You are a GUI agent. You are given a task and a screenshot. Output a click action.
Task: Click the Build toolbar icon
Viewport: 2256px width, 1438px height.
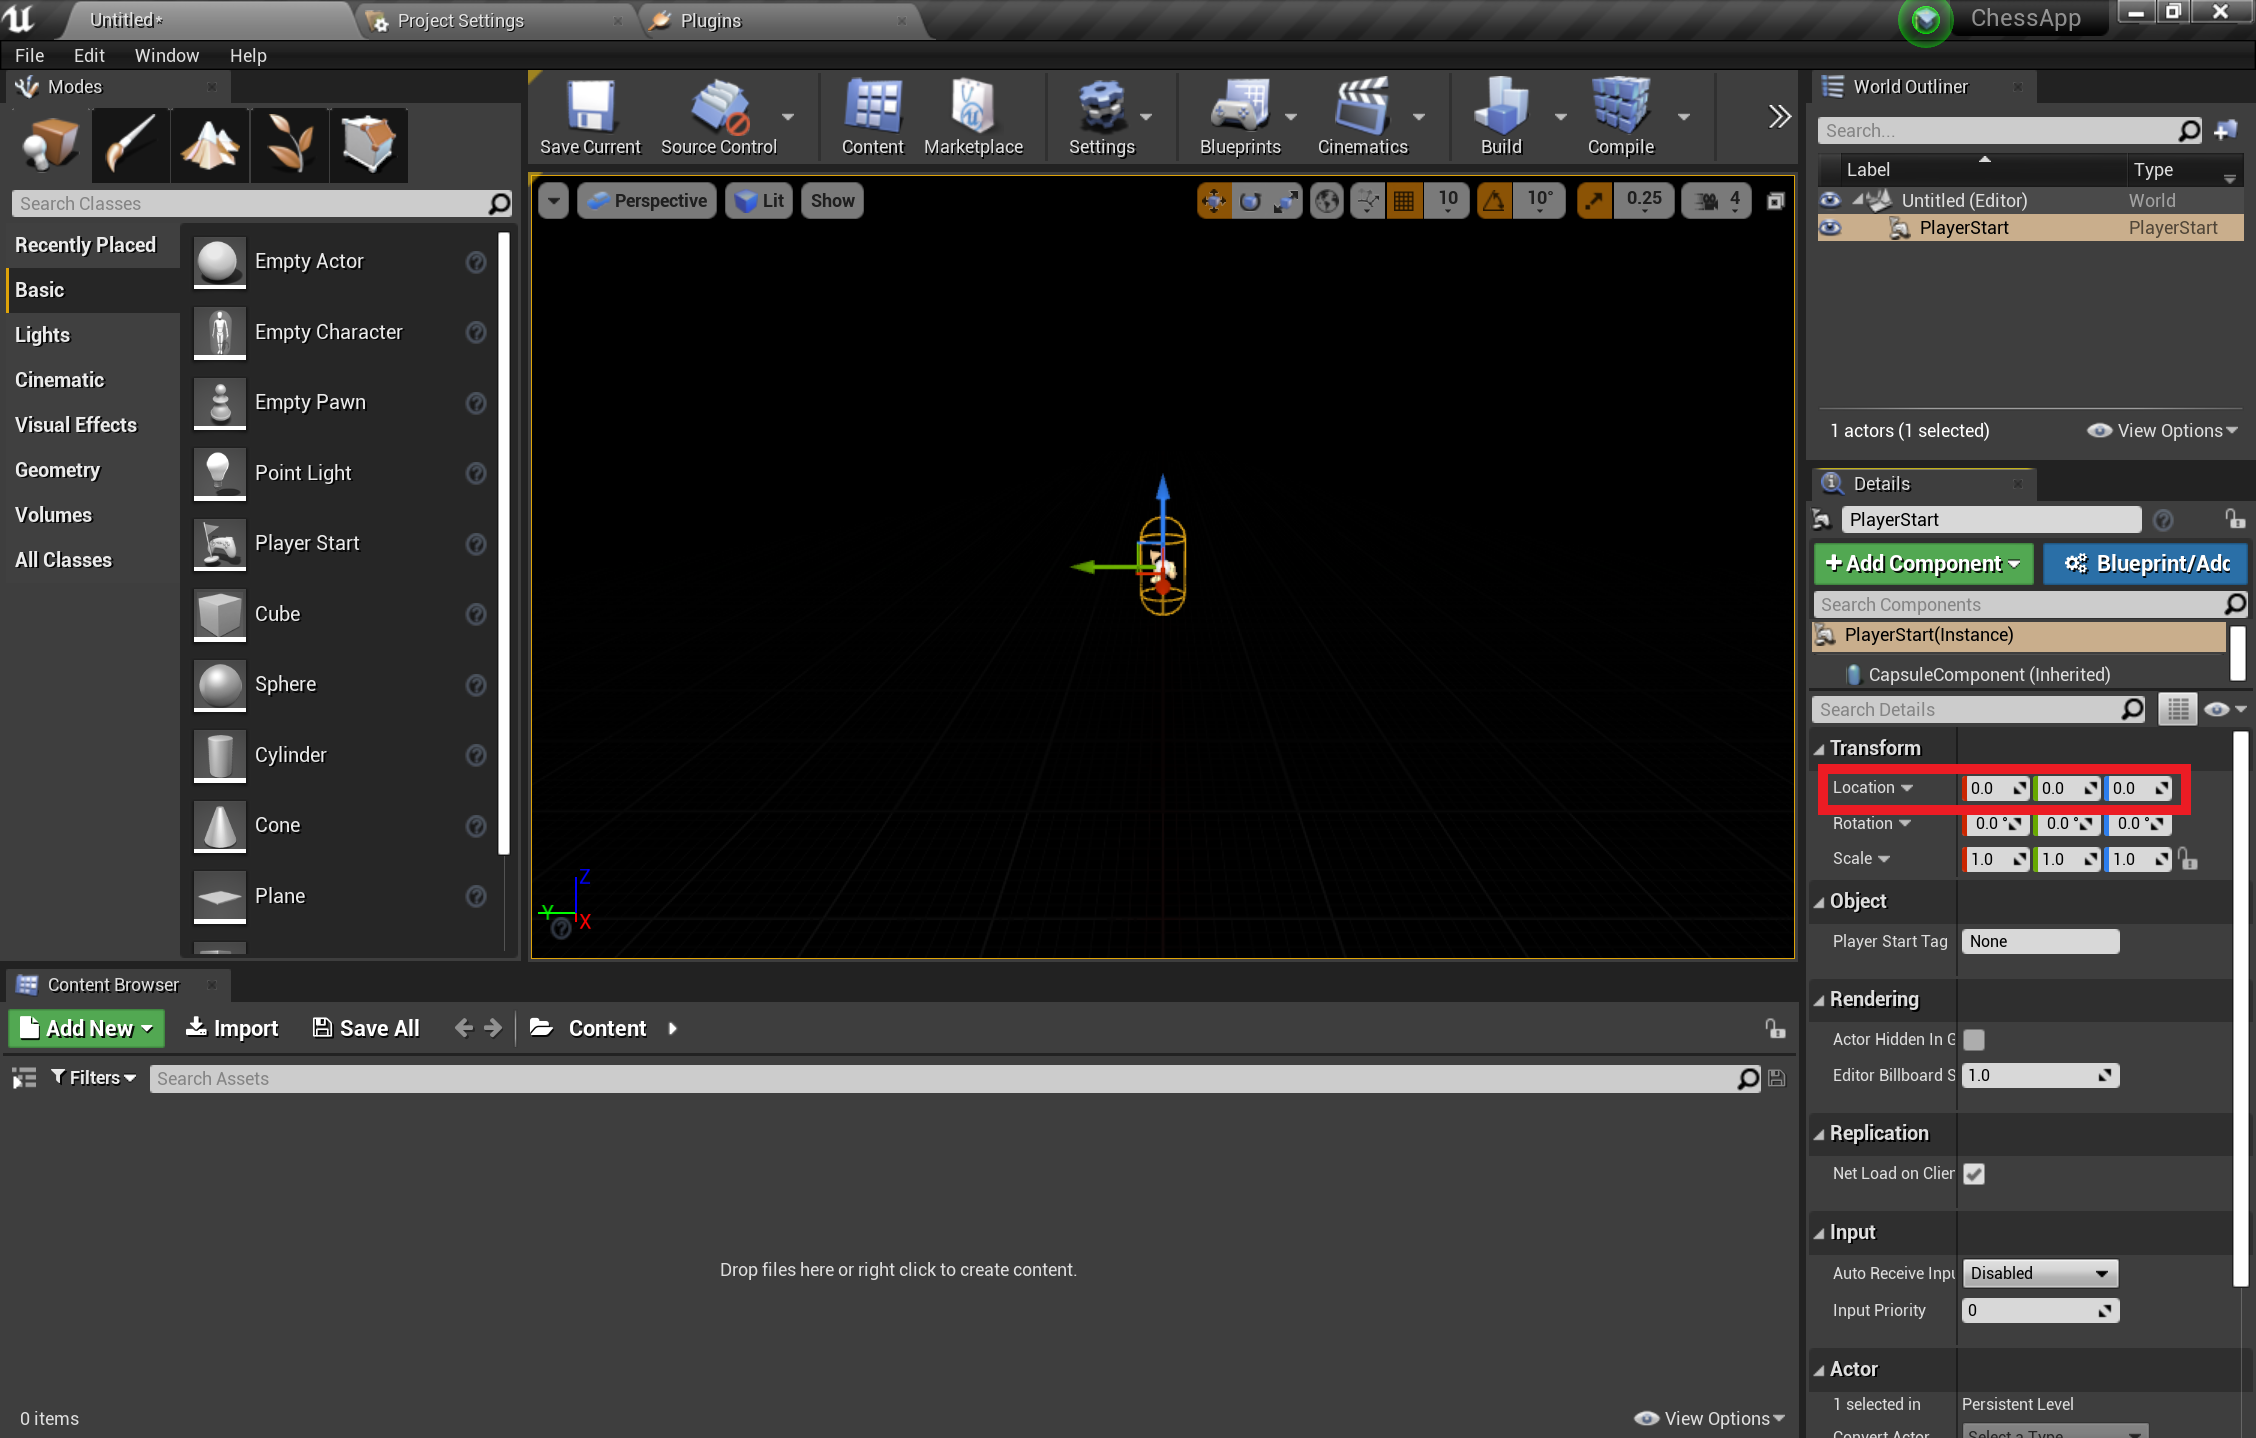point(1495,118)
